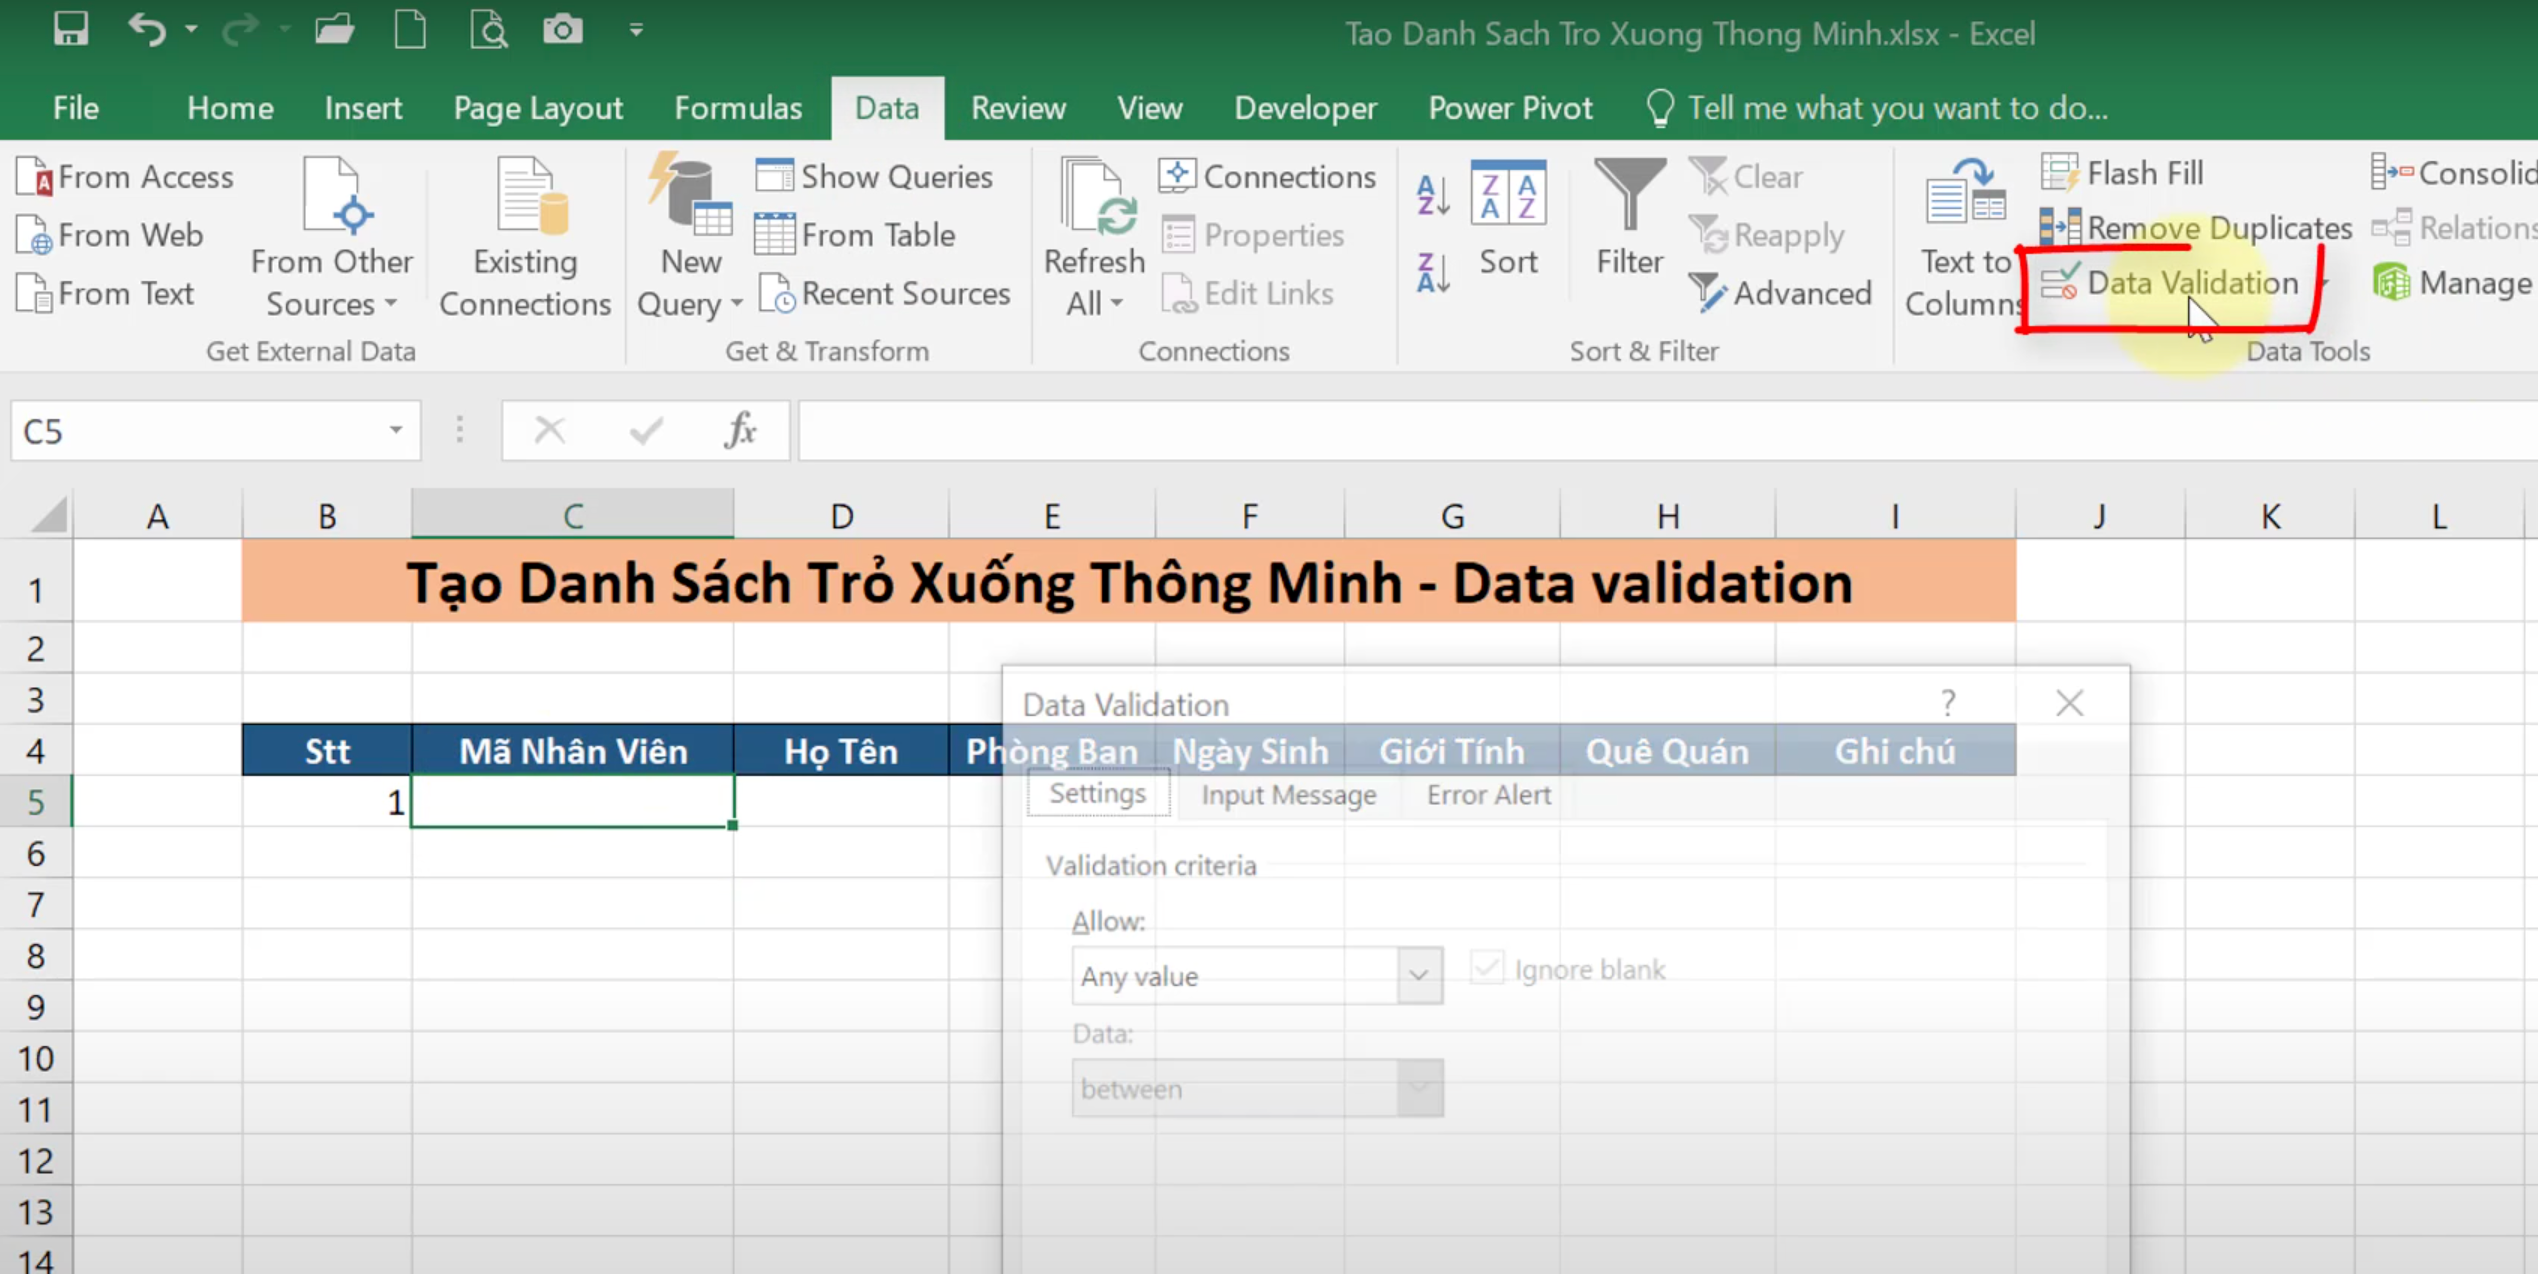
Task: Toggle the Filter button
Action: click(x=1629, y=218)
